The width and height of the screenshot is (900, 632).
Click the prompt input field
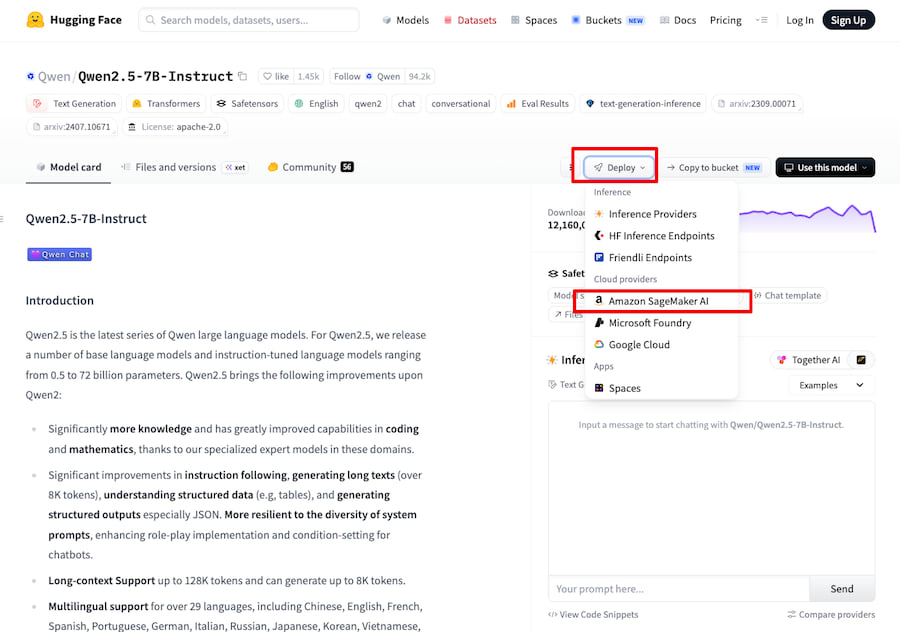(679, 588)
